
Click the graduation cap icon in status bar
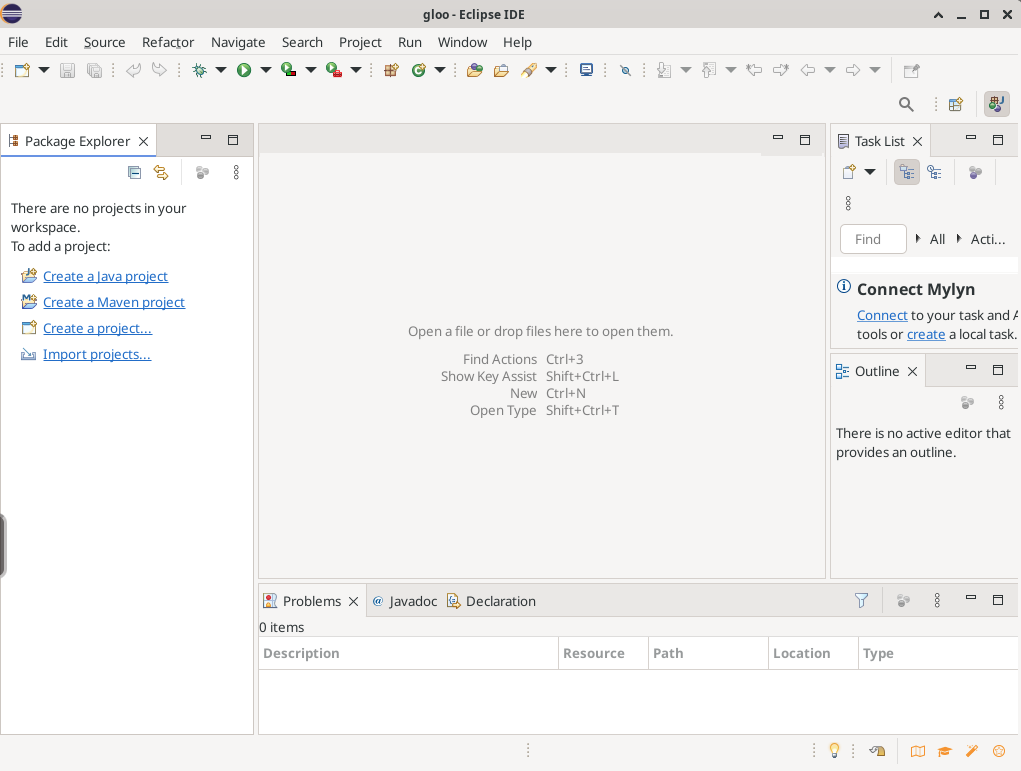(945, 751)
